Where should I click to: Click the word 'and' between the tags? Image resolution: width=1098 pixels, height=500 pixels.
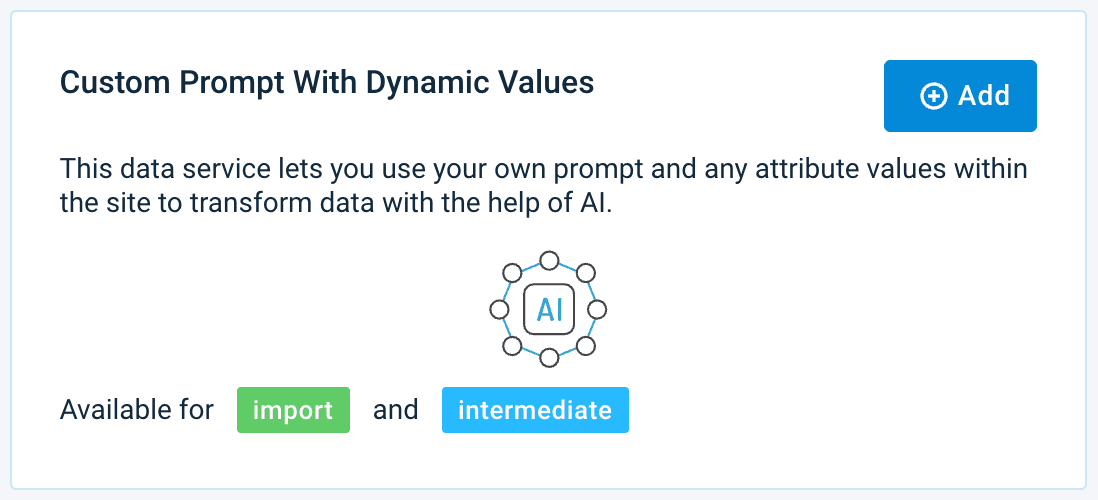point(395,410)
